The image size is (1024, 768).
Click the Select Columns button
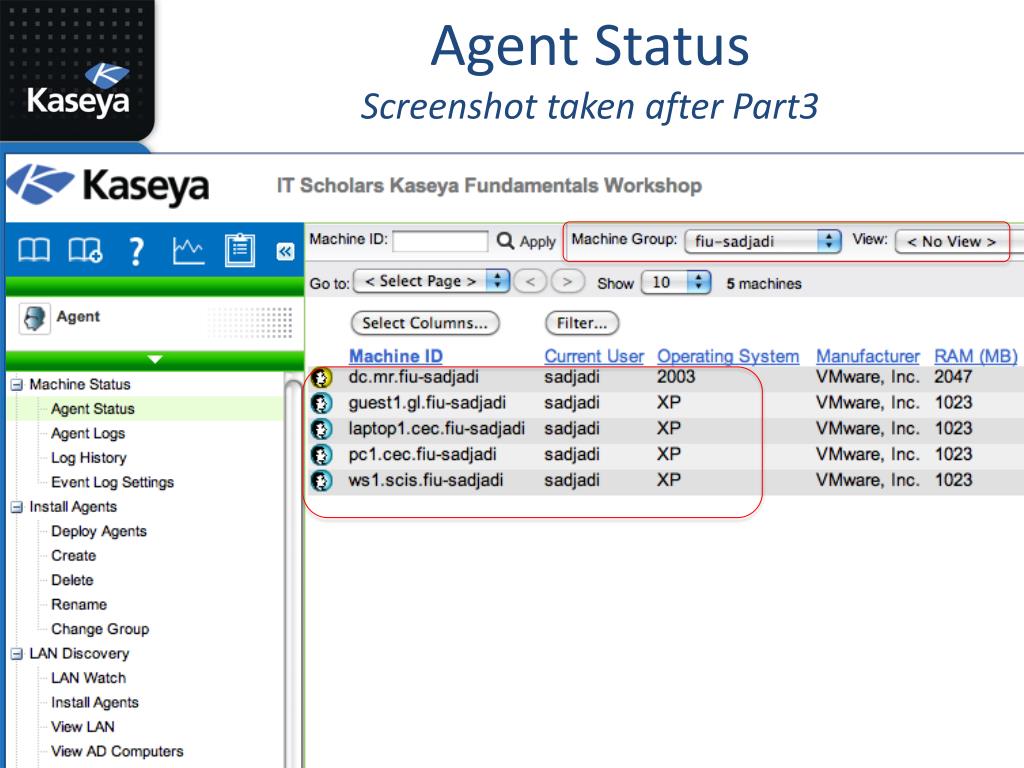coord(425,323)
